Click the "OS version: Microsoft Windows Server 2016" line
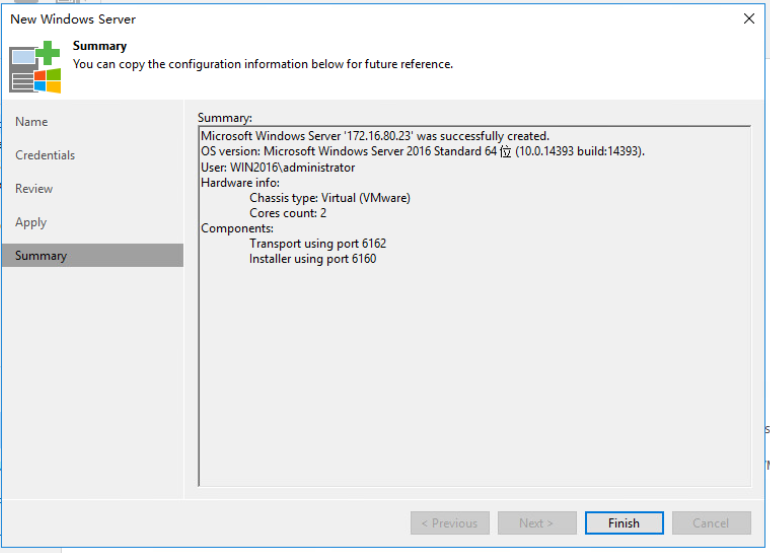770x553 pixels. click(423, 151)
